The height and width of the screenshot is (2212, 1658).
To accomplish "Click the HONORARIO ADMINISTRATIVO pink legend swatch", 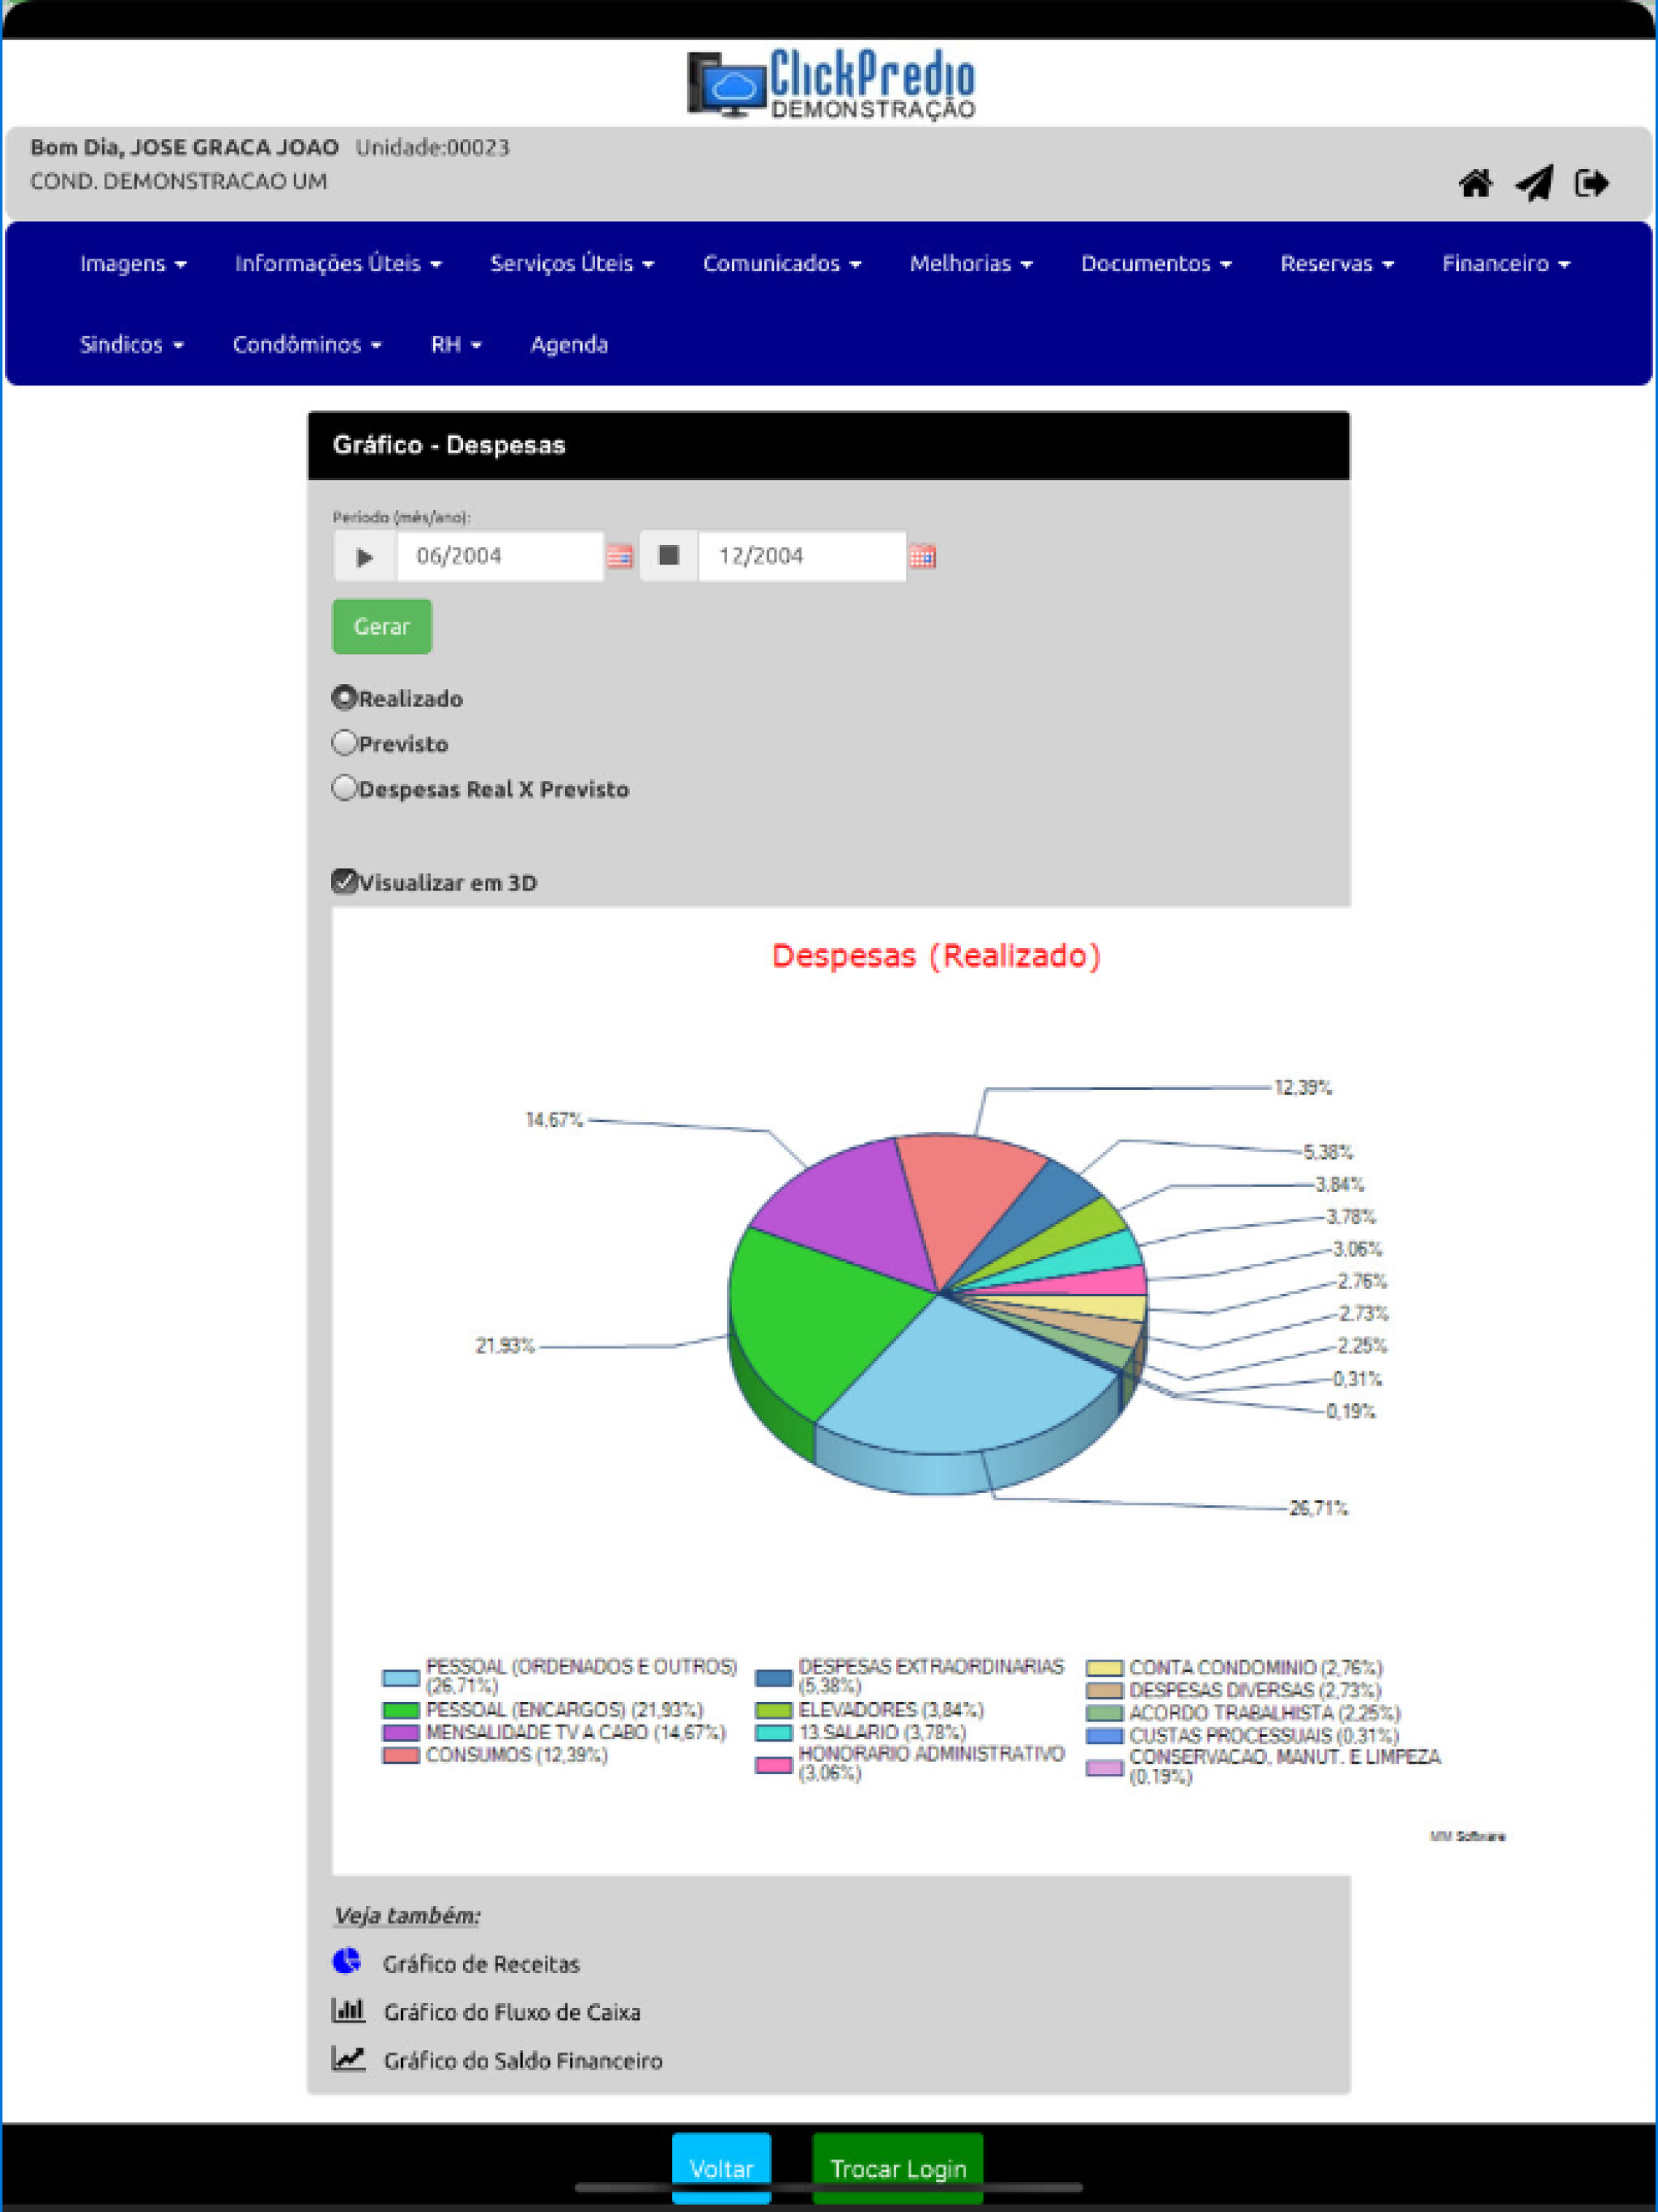I will point(773,1764).
